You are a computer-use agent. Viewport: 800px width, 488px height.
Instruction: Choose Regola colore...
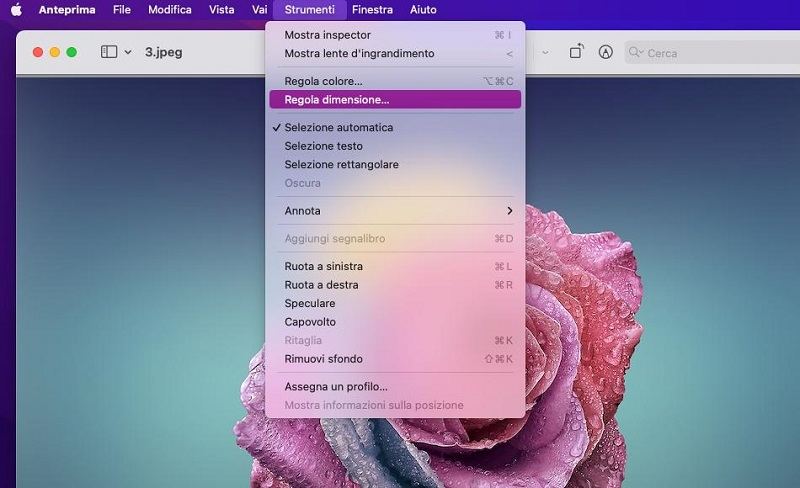[395, 81]
